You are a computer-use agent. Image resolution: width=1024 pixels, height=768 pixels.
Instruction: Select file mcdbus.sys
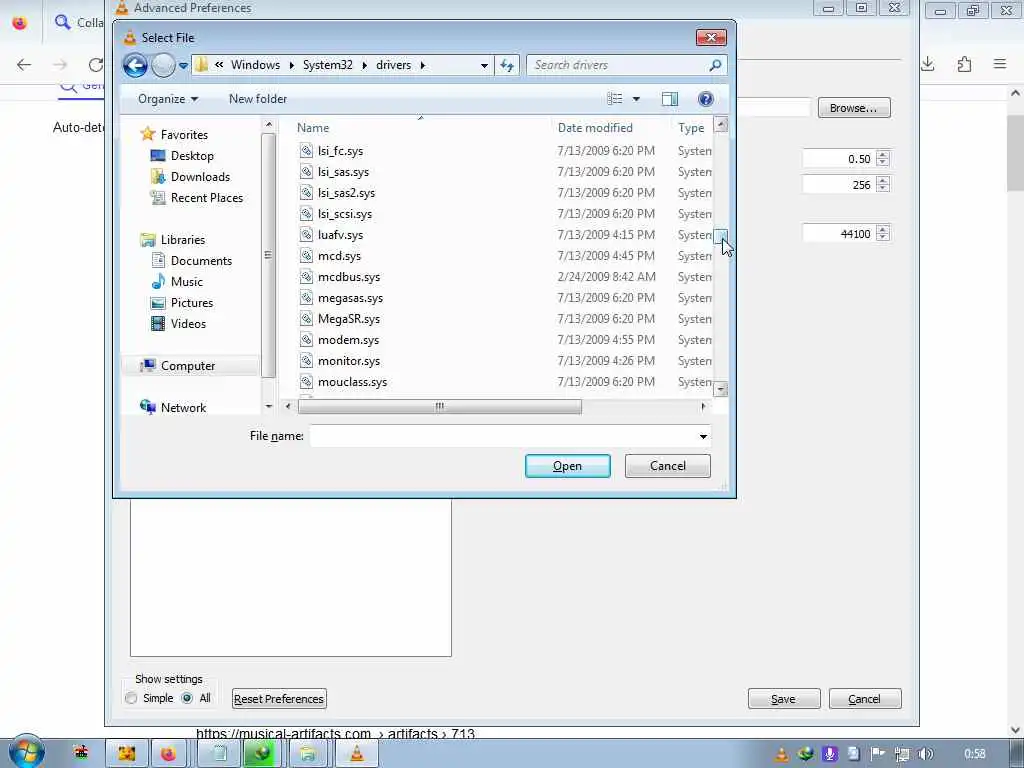point(349,277)
